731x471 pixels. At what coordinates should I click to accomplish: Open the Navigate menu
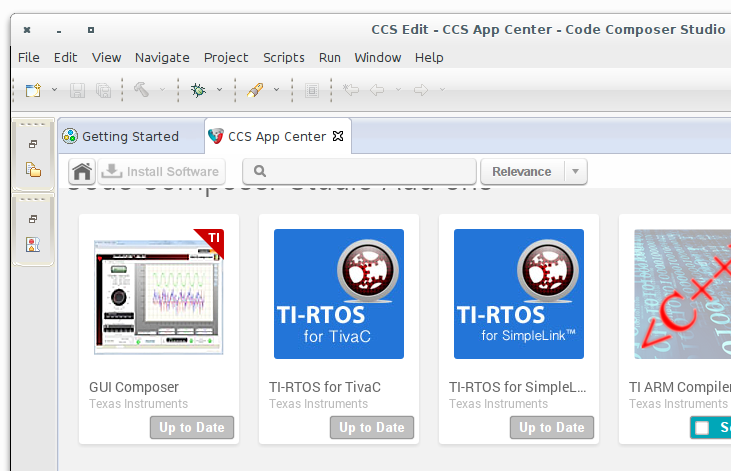coord(162,57)
